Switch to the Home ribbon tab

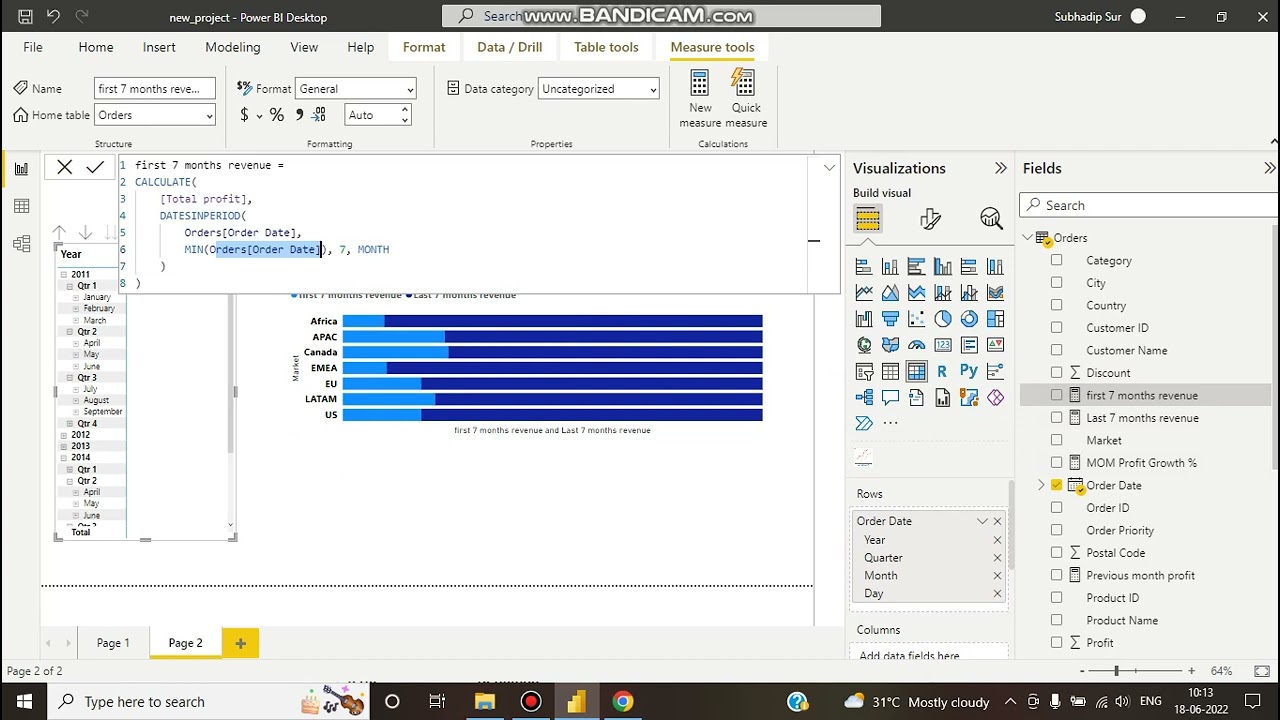point(96,47)
